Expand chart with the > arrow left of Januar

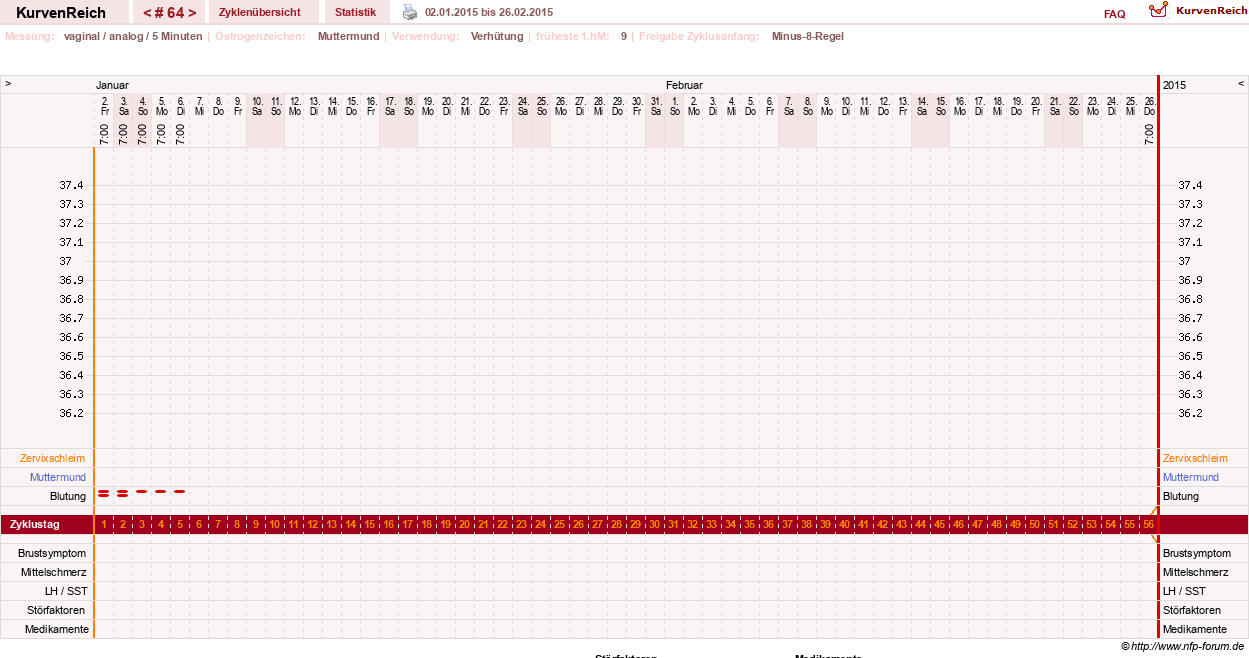click(x=8, y=84)
